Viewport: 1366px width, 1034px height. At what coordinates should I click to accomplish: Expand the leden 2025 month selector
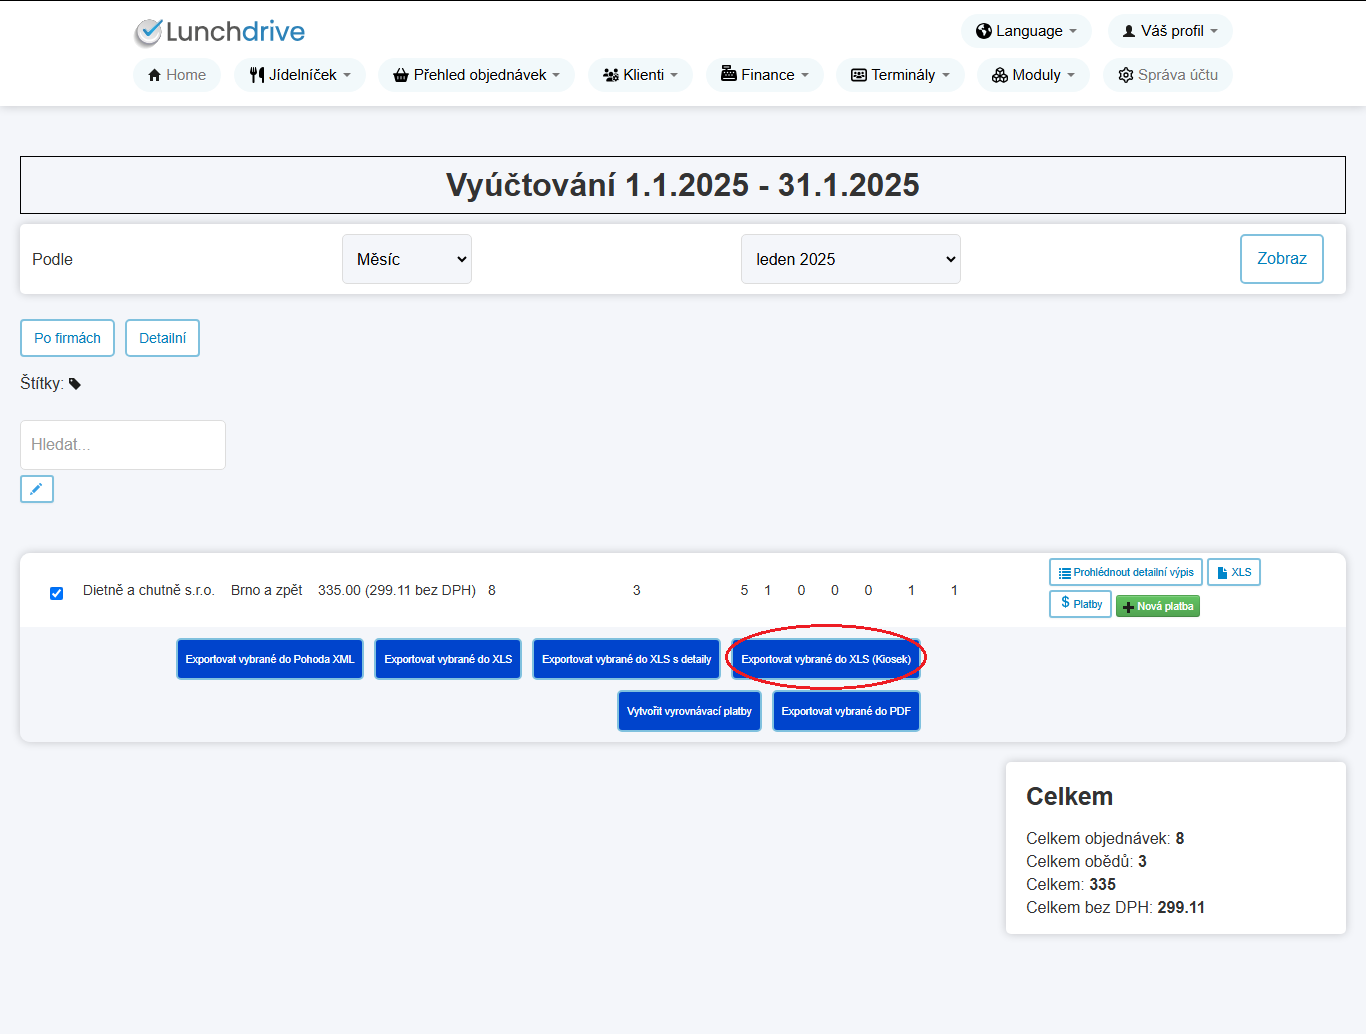point(851,259)
